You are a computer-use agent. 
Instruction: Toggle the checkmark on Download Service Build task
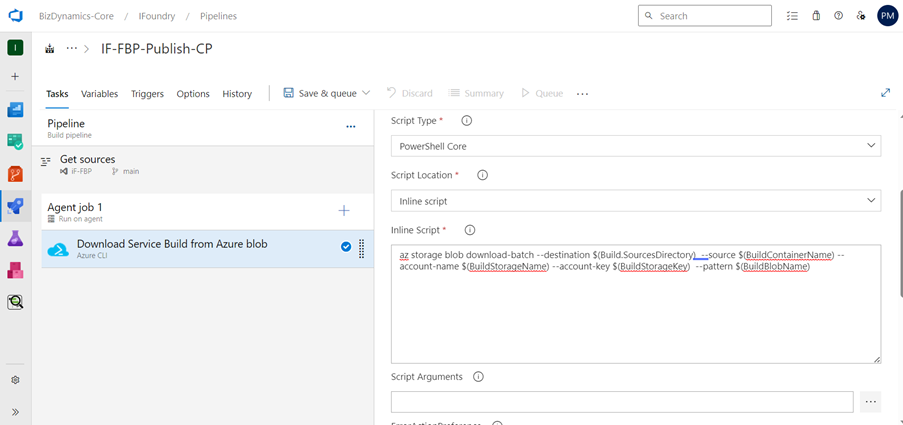(x=346, y=247)
